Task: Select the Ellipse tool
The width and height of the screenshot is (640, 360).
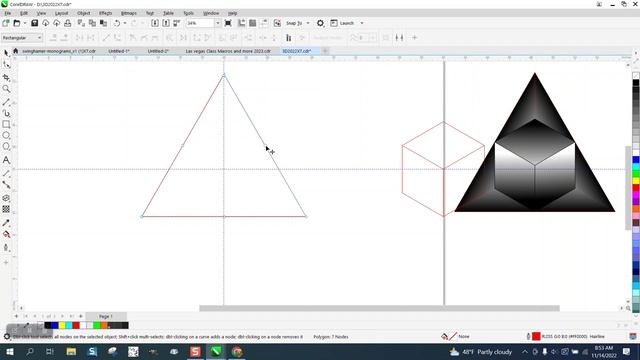Action: tap(6, 135)
